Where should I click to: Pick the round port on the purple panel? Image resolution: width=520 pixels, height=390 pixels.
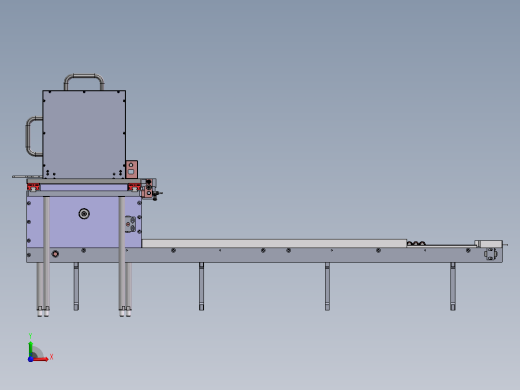84,214
